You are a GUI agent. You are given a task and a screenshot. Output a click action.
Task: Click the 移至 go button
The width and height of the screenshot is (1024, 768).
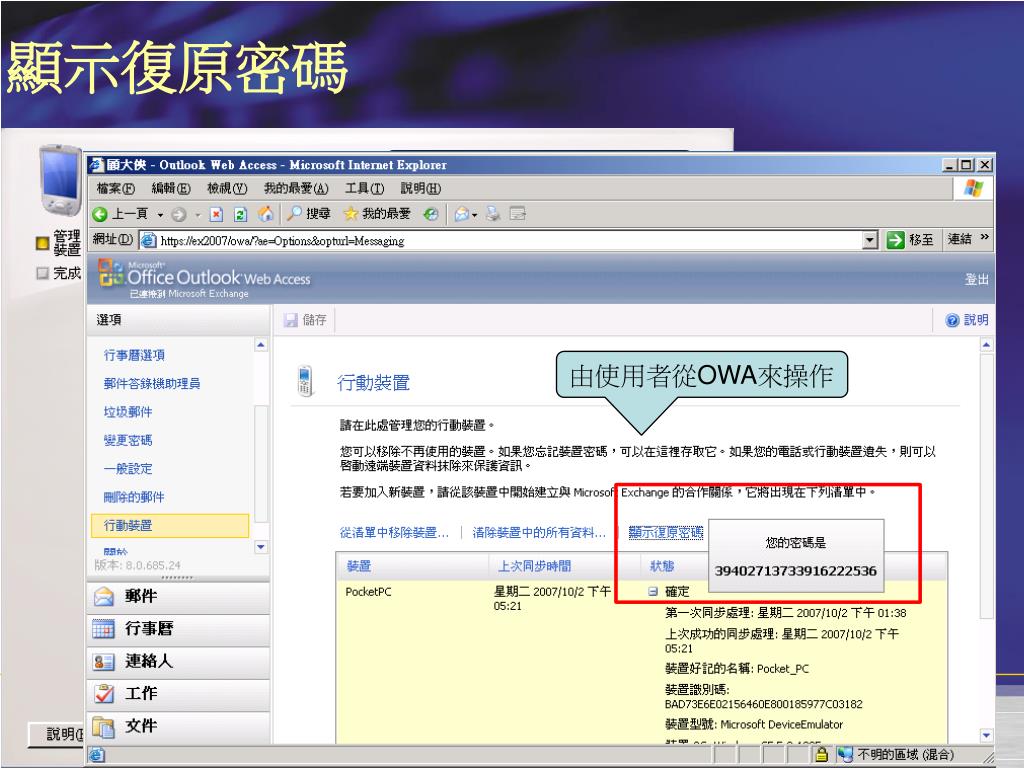910,240
